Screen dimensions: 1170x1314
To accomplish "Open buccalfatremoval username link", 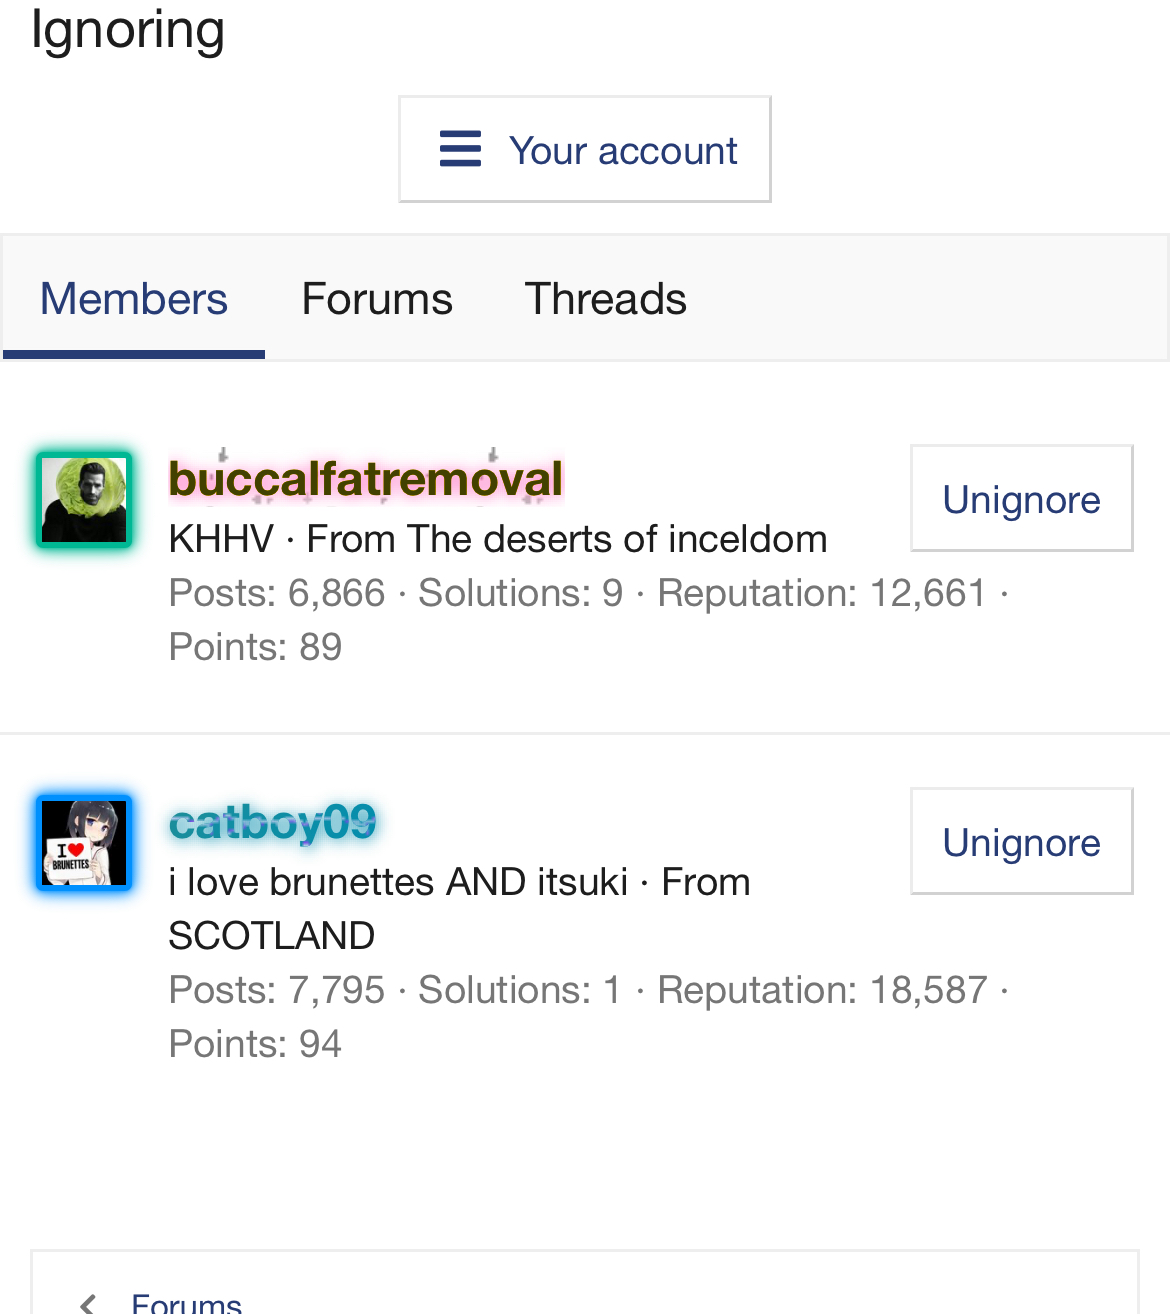I will [x=366, y=479].
